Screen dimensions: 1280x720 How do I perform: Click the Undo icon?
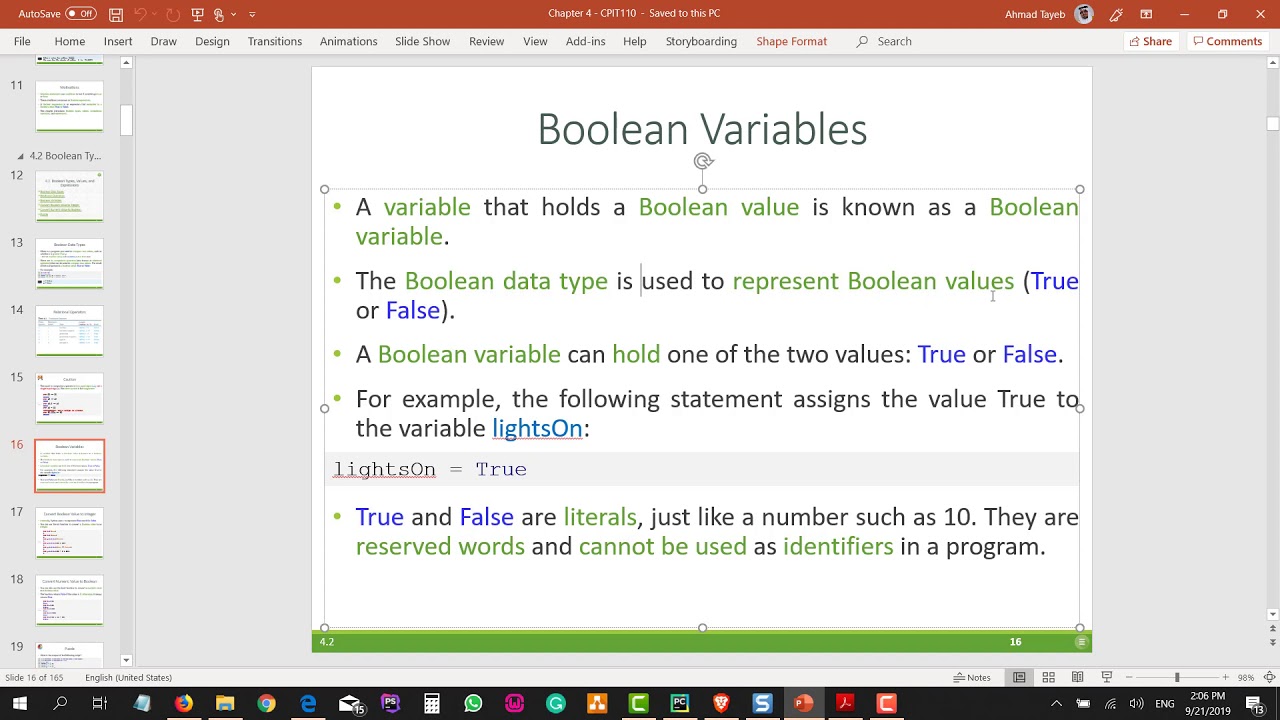[140, 14]
